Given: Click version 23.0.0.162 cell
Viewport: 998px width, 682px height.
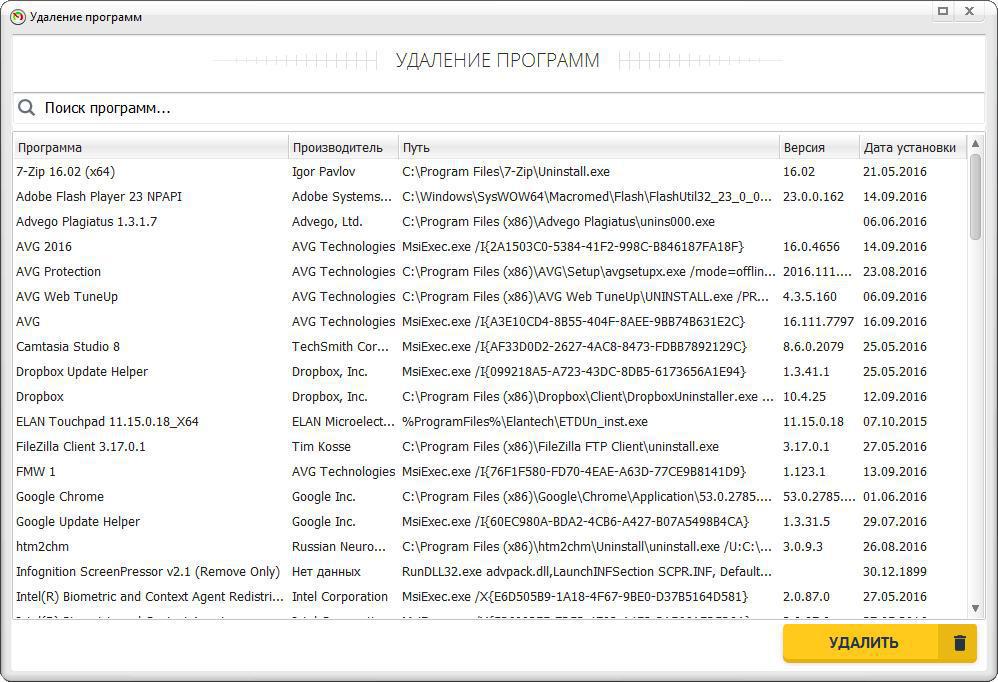Looking at the screenshot, I should (813, 197).
